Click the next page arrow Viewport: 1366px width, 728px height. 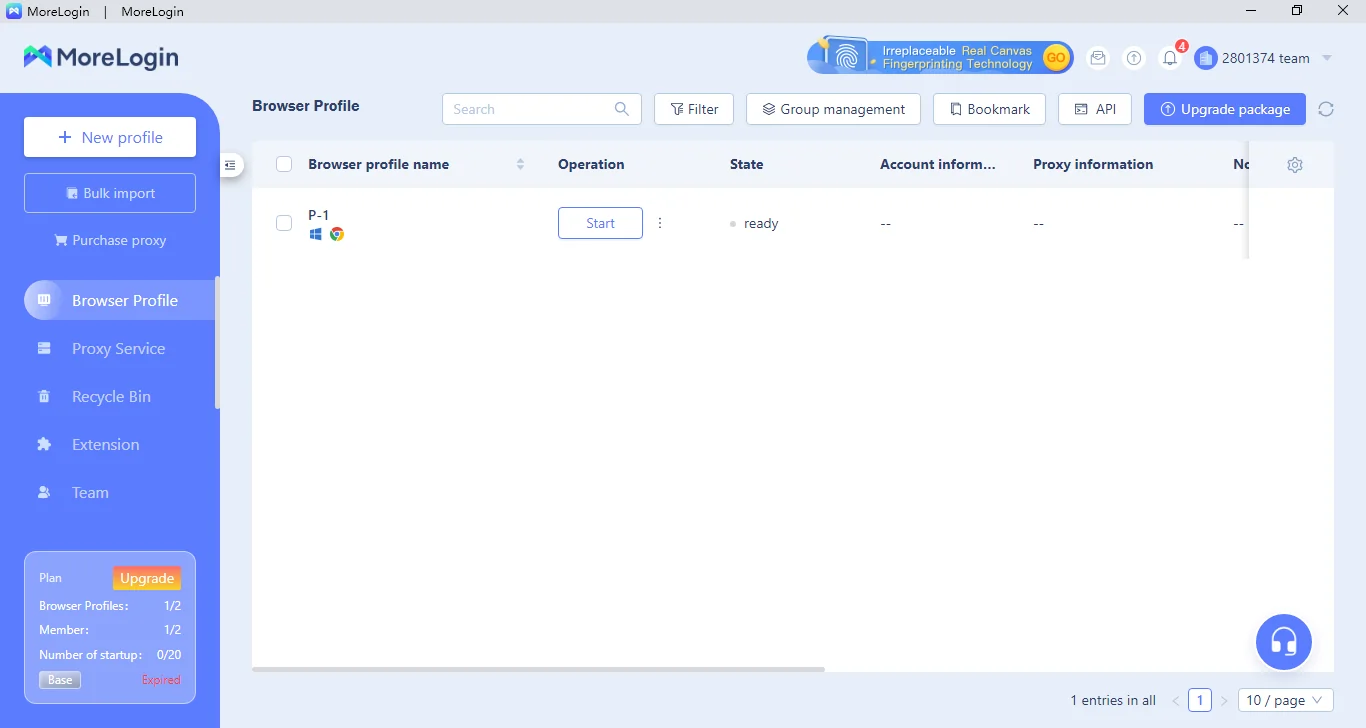tap(1224, 700)
